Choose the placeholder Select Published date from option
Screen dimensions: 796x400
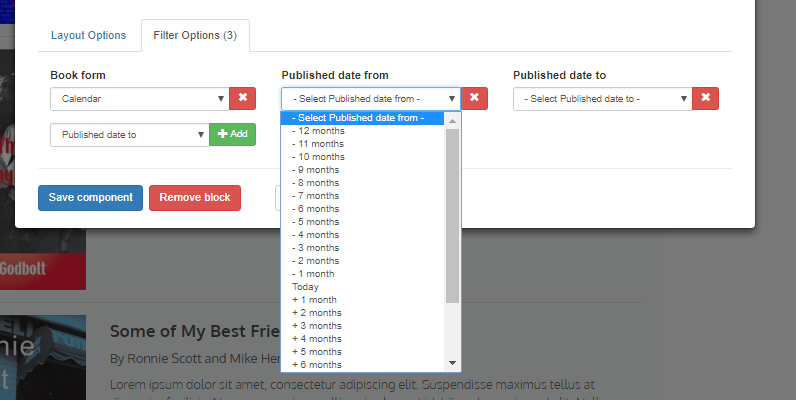(x=362, y=118)
